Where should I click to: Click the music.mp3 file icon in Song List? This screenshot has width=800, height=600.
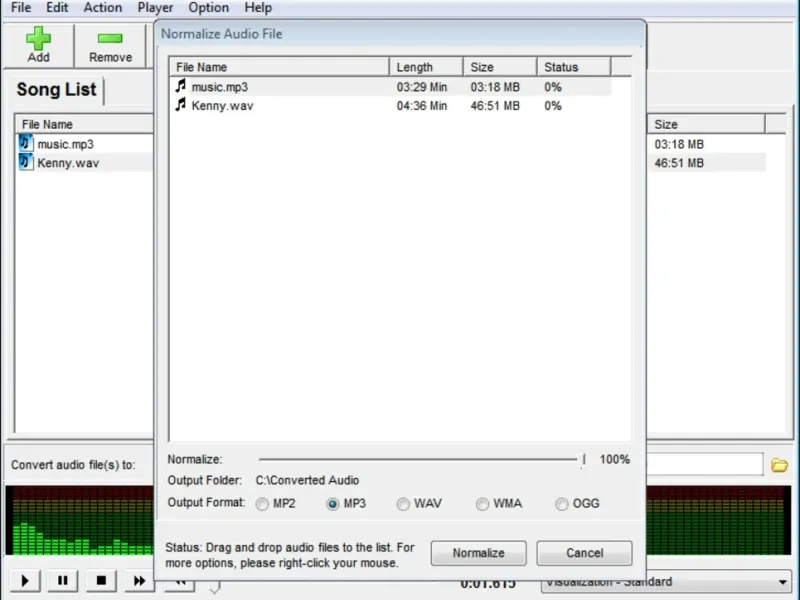tap(26, 143)
